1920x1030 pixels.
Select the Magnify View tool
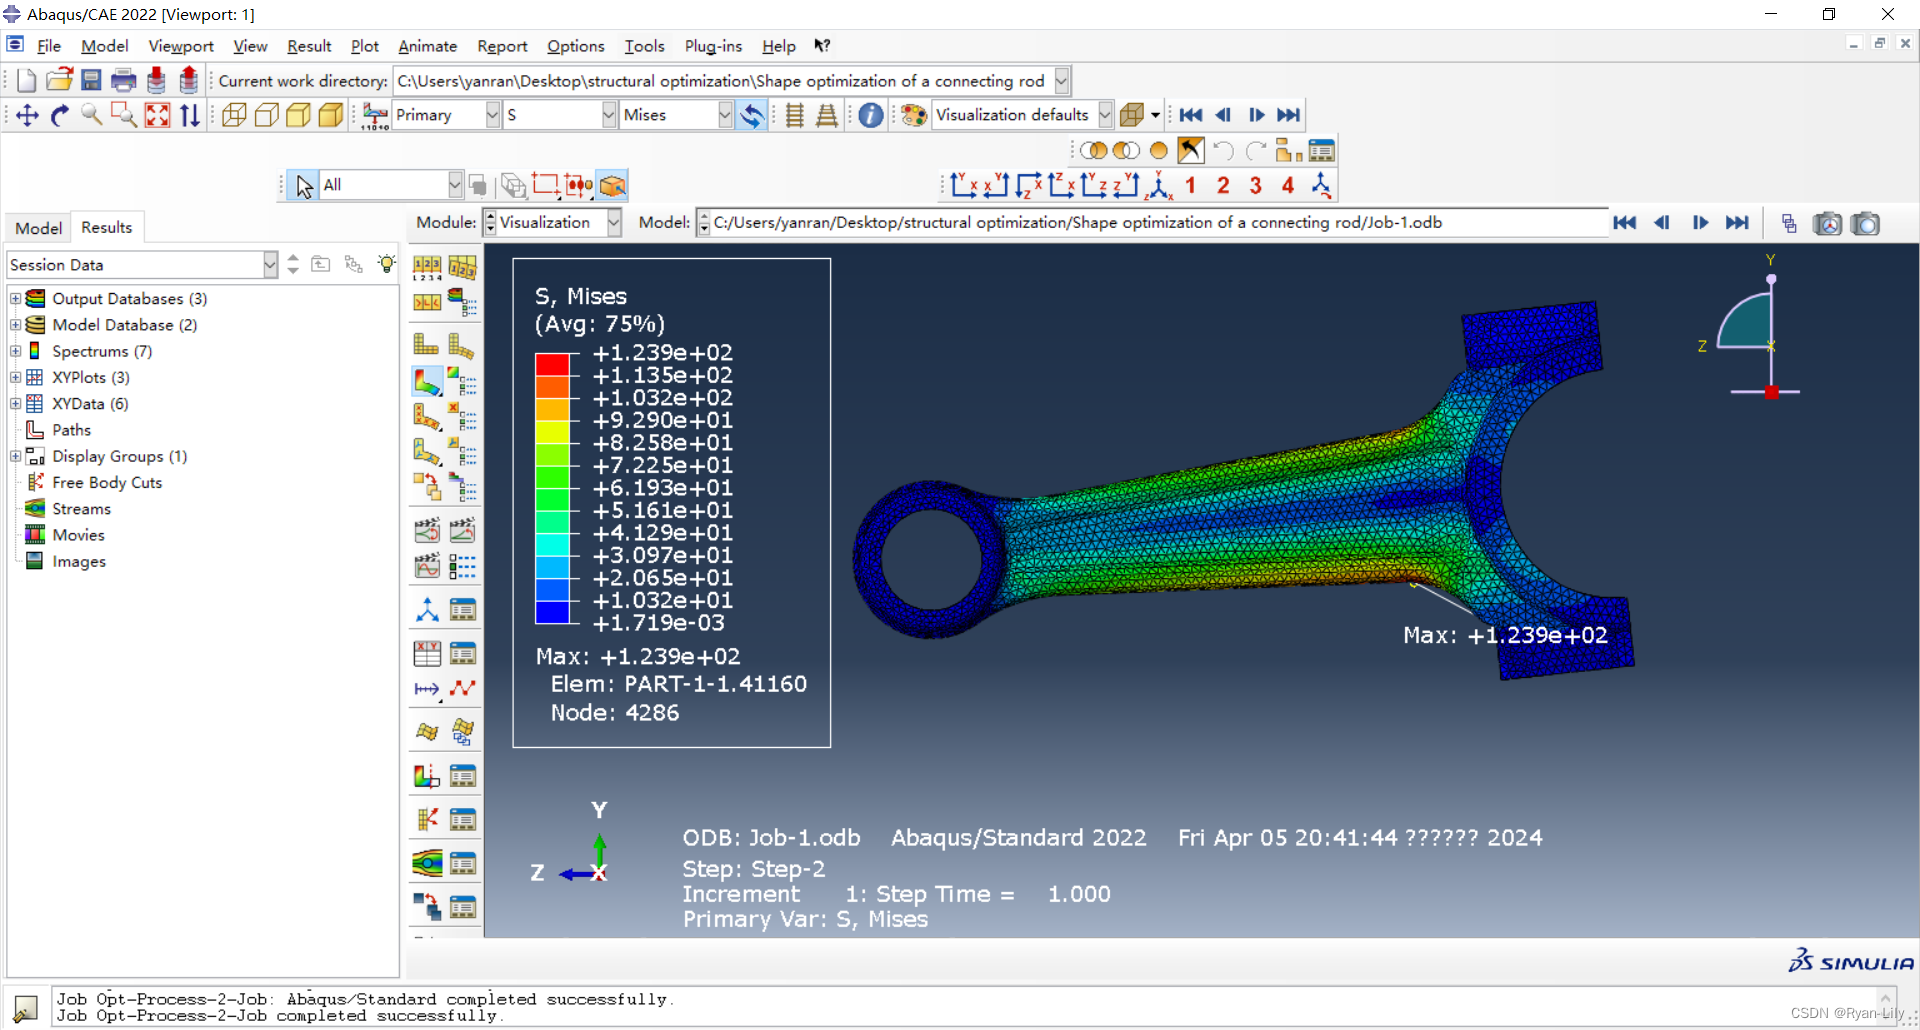[91, 115]
